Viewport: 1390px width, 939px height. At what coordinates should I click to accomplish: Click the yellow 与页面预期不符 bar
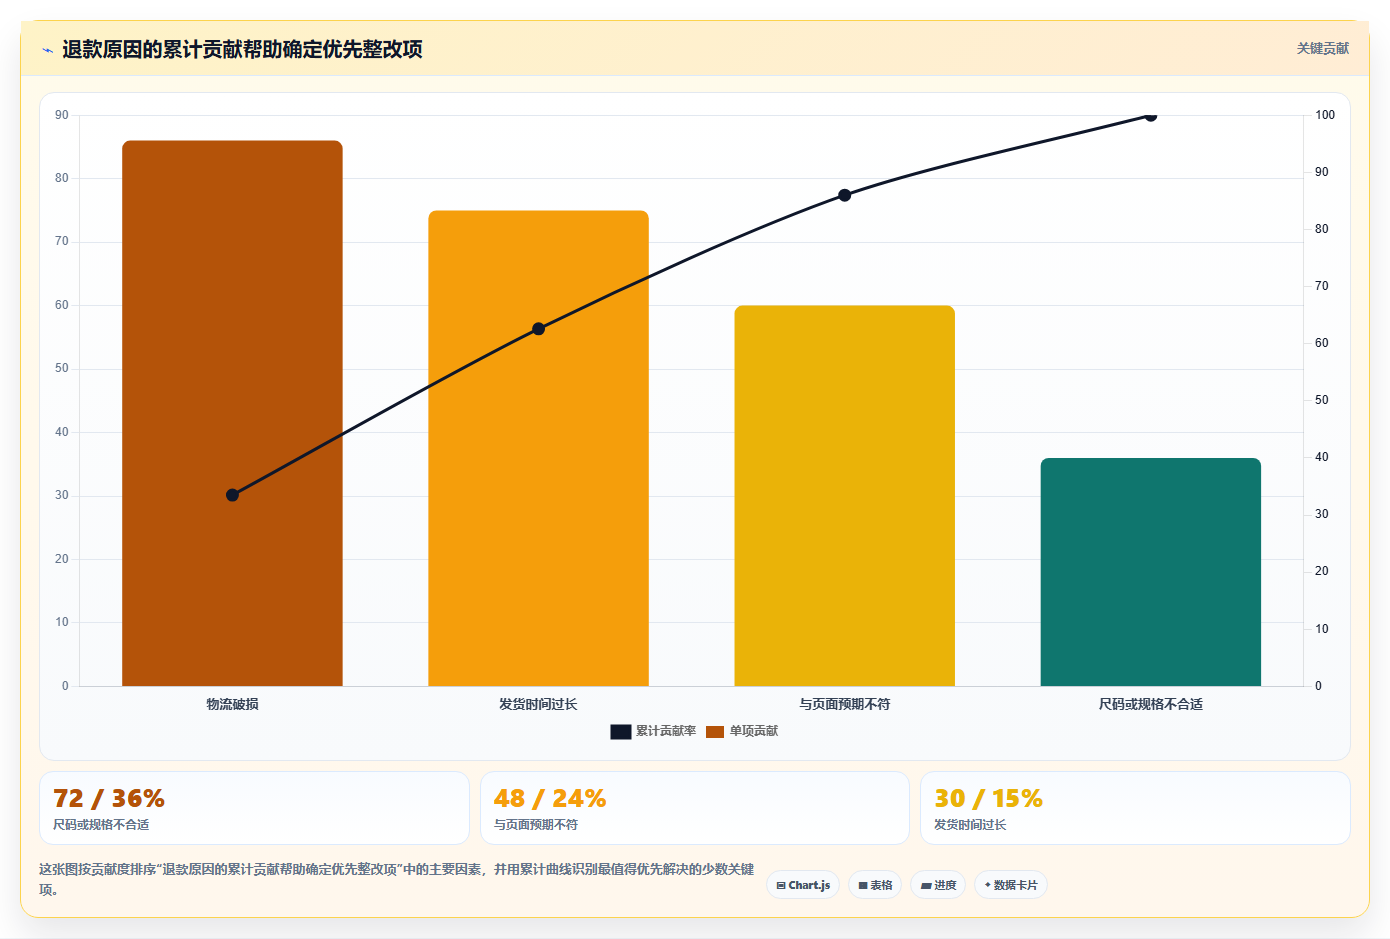coord(844,496)
